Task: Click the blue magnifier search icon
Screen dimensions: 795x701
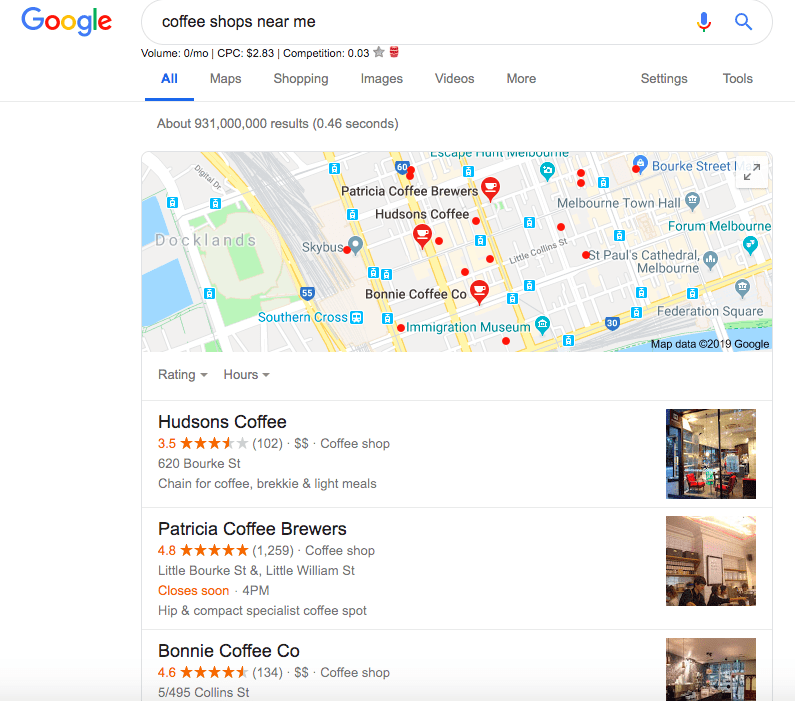Action: point(743,22)
